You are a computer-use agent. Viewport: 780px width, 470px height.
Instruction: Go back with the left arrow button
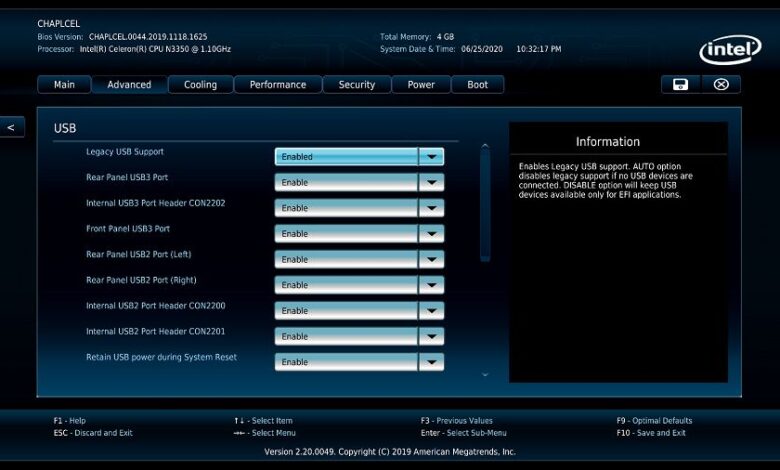click(11, 127)
